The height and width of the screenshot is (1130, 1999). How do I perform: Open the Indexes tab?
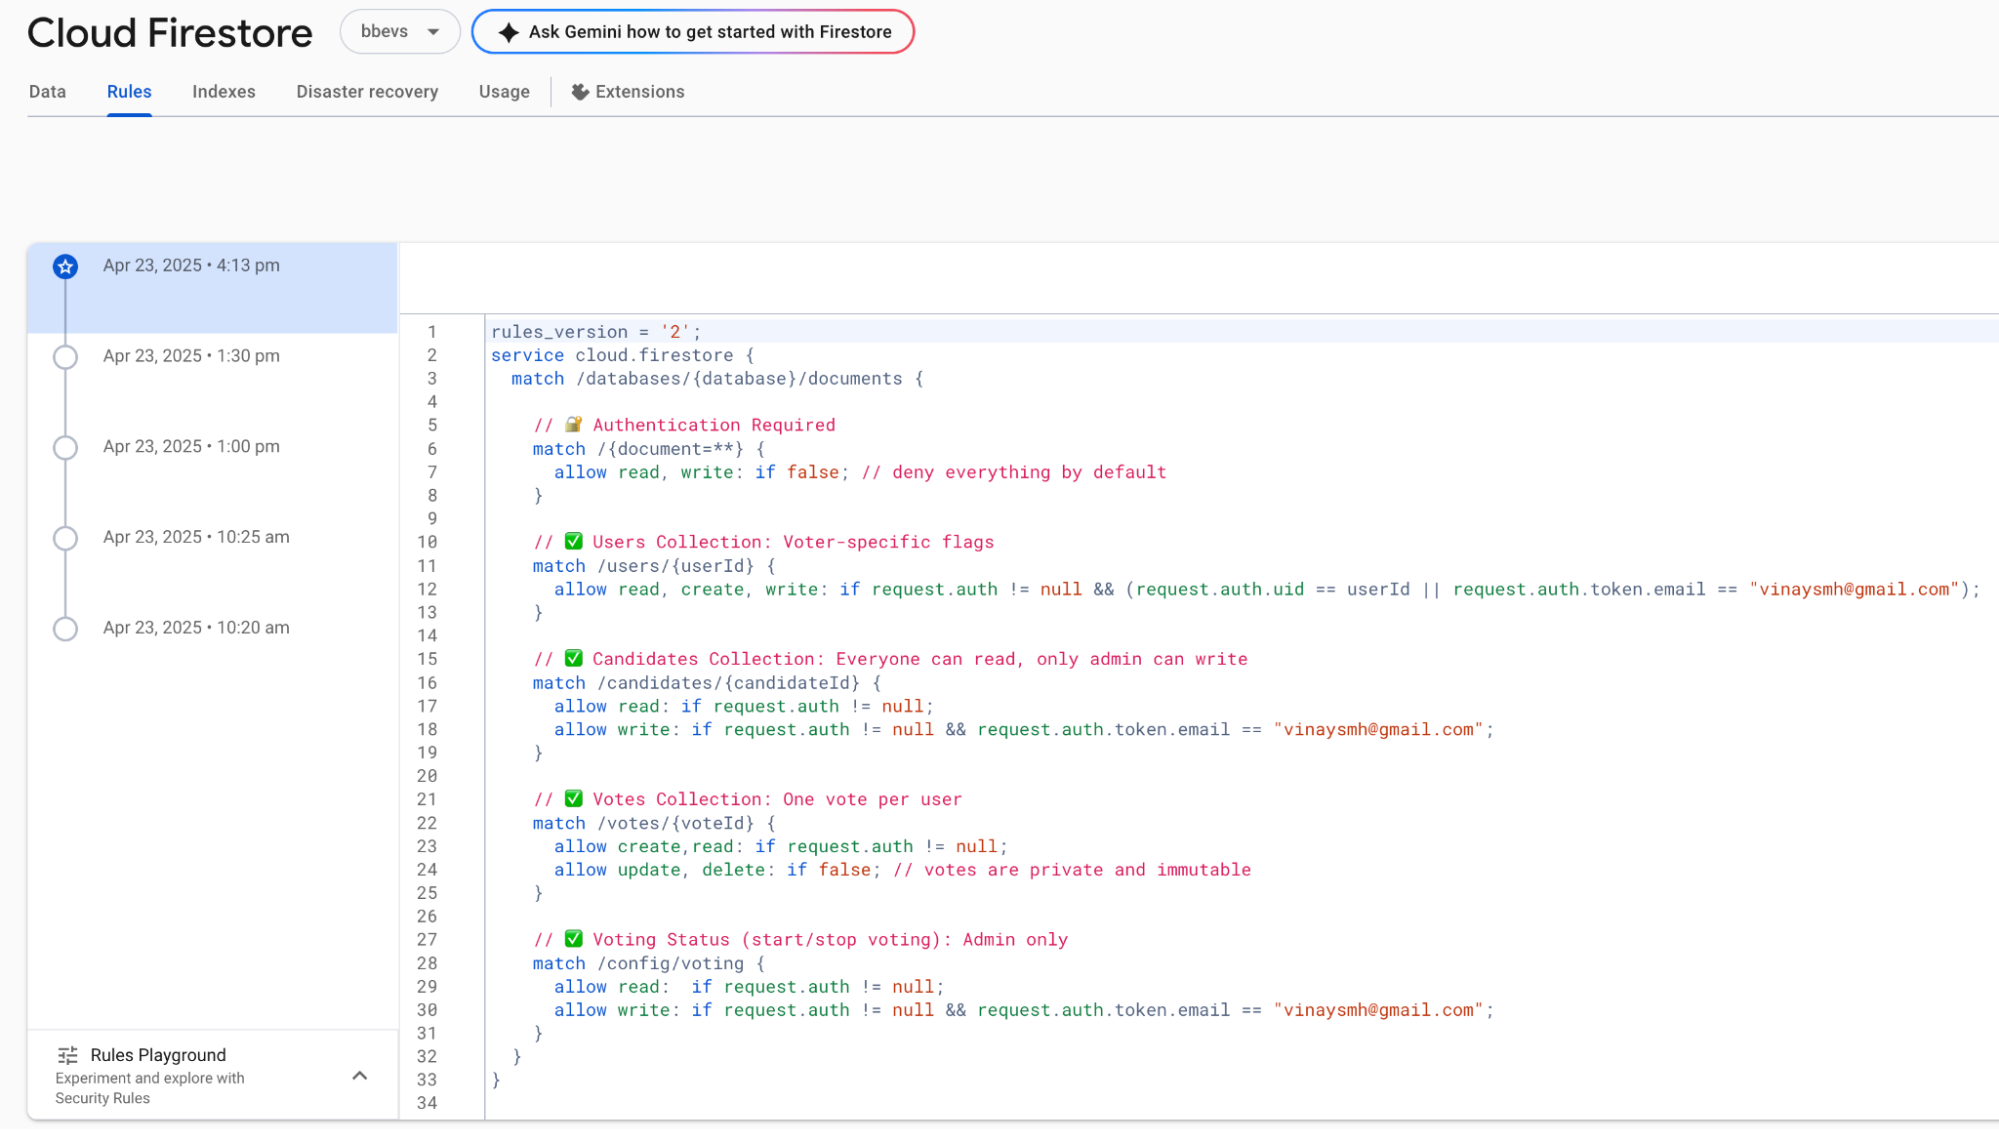pos(223,92)
